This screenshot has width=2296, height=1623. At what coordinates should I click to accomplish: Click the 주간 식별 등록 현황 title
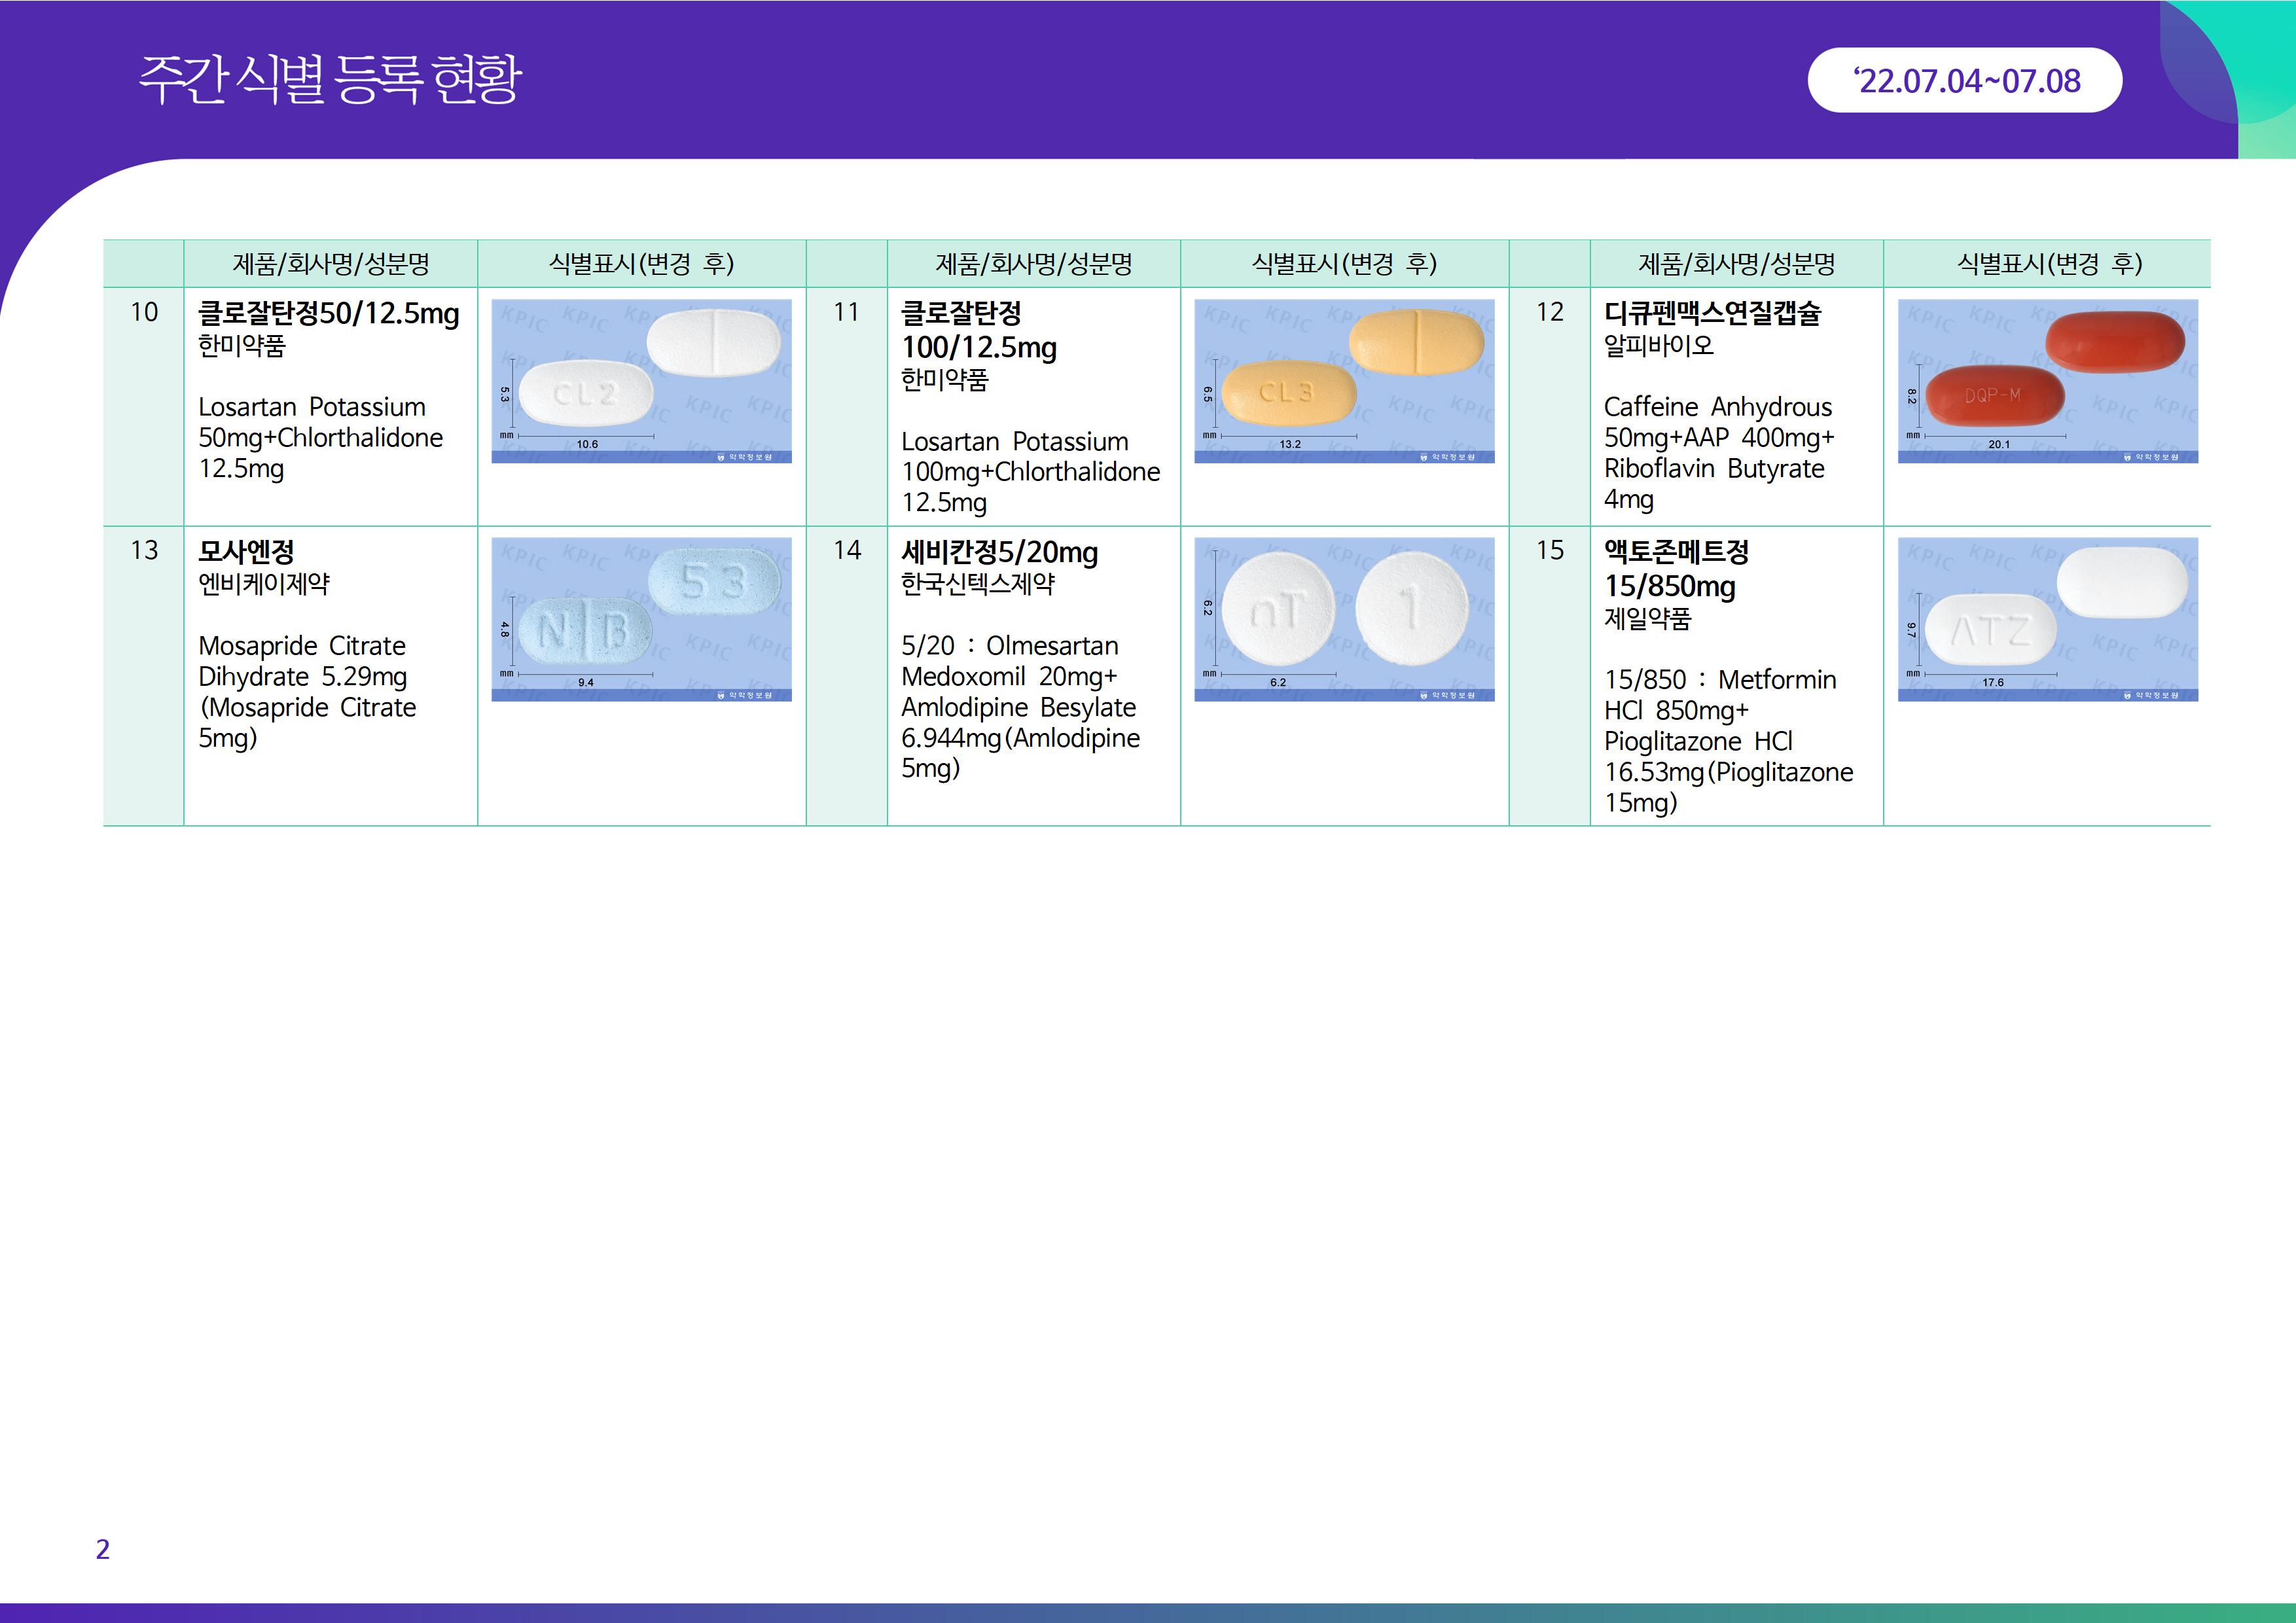click(330, 78)
